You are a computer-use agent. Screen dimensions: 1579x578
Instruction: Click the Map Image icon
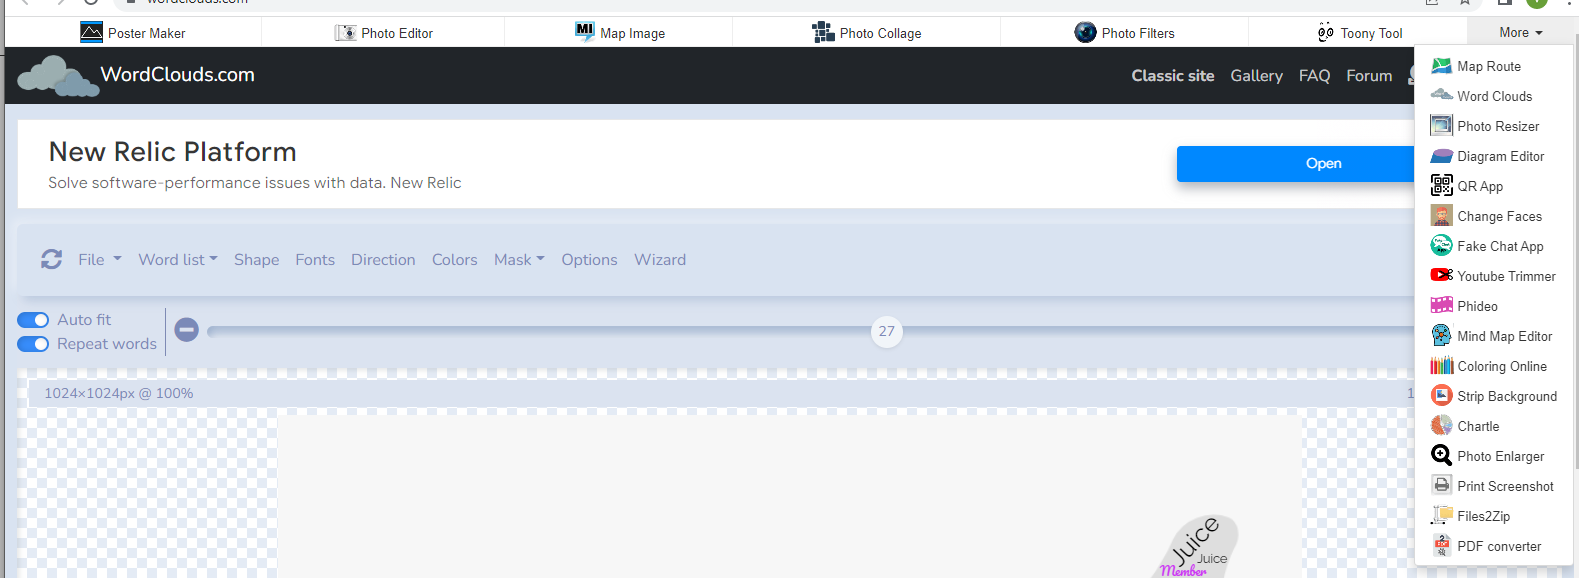[585, 32]
